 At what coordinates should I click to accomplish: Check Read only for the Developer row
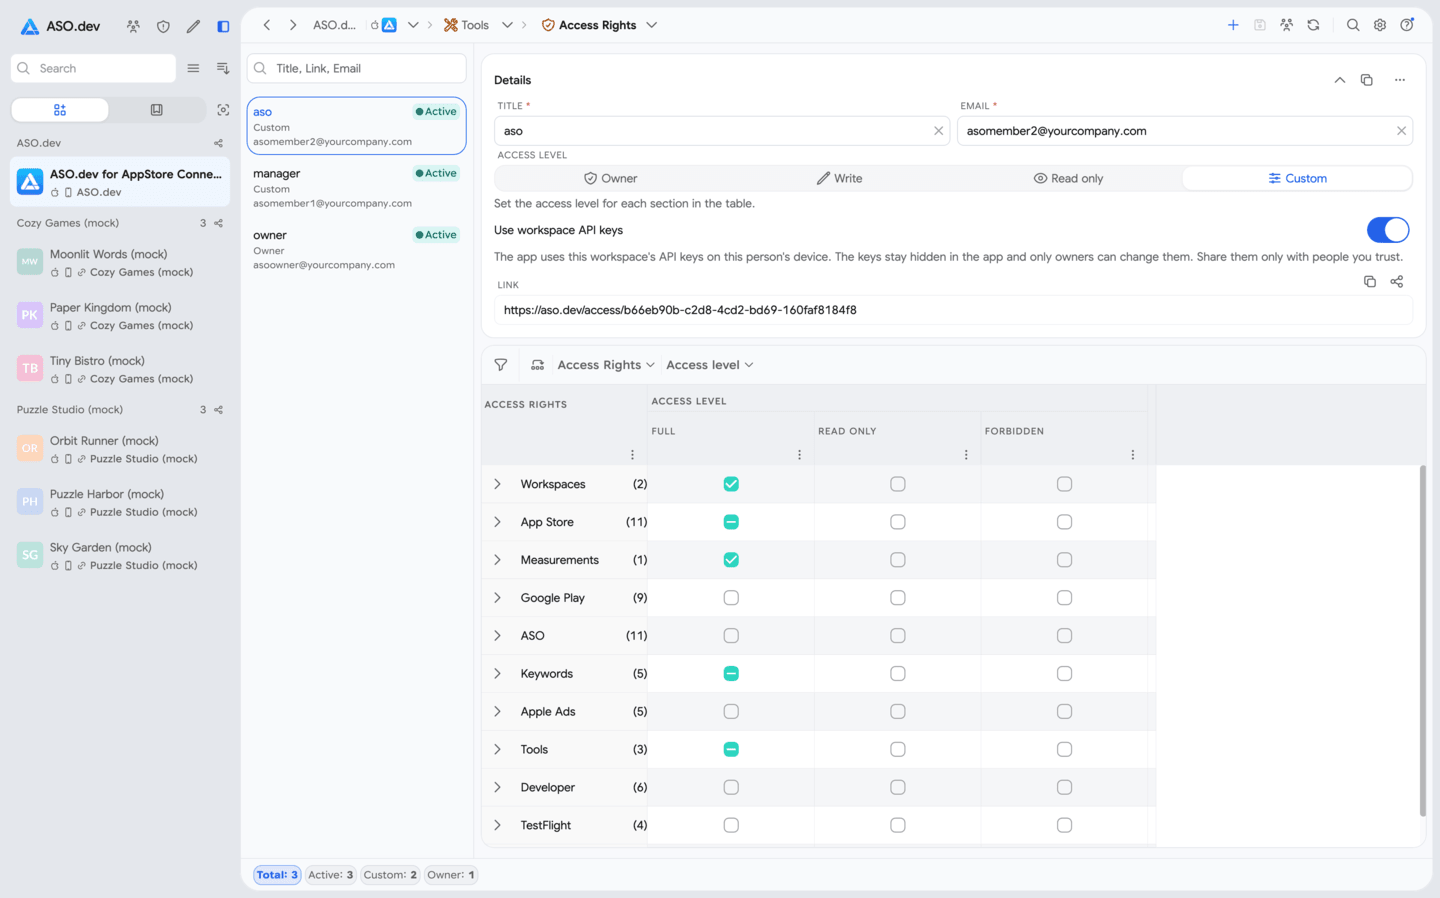[x=898, y=788]
